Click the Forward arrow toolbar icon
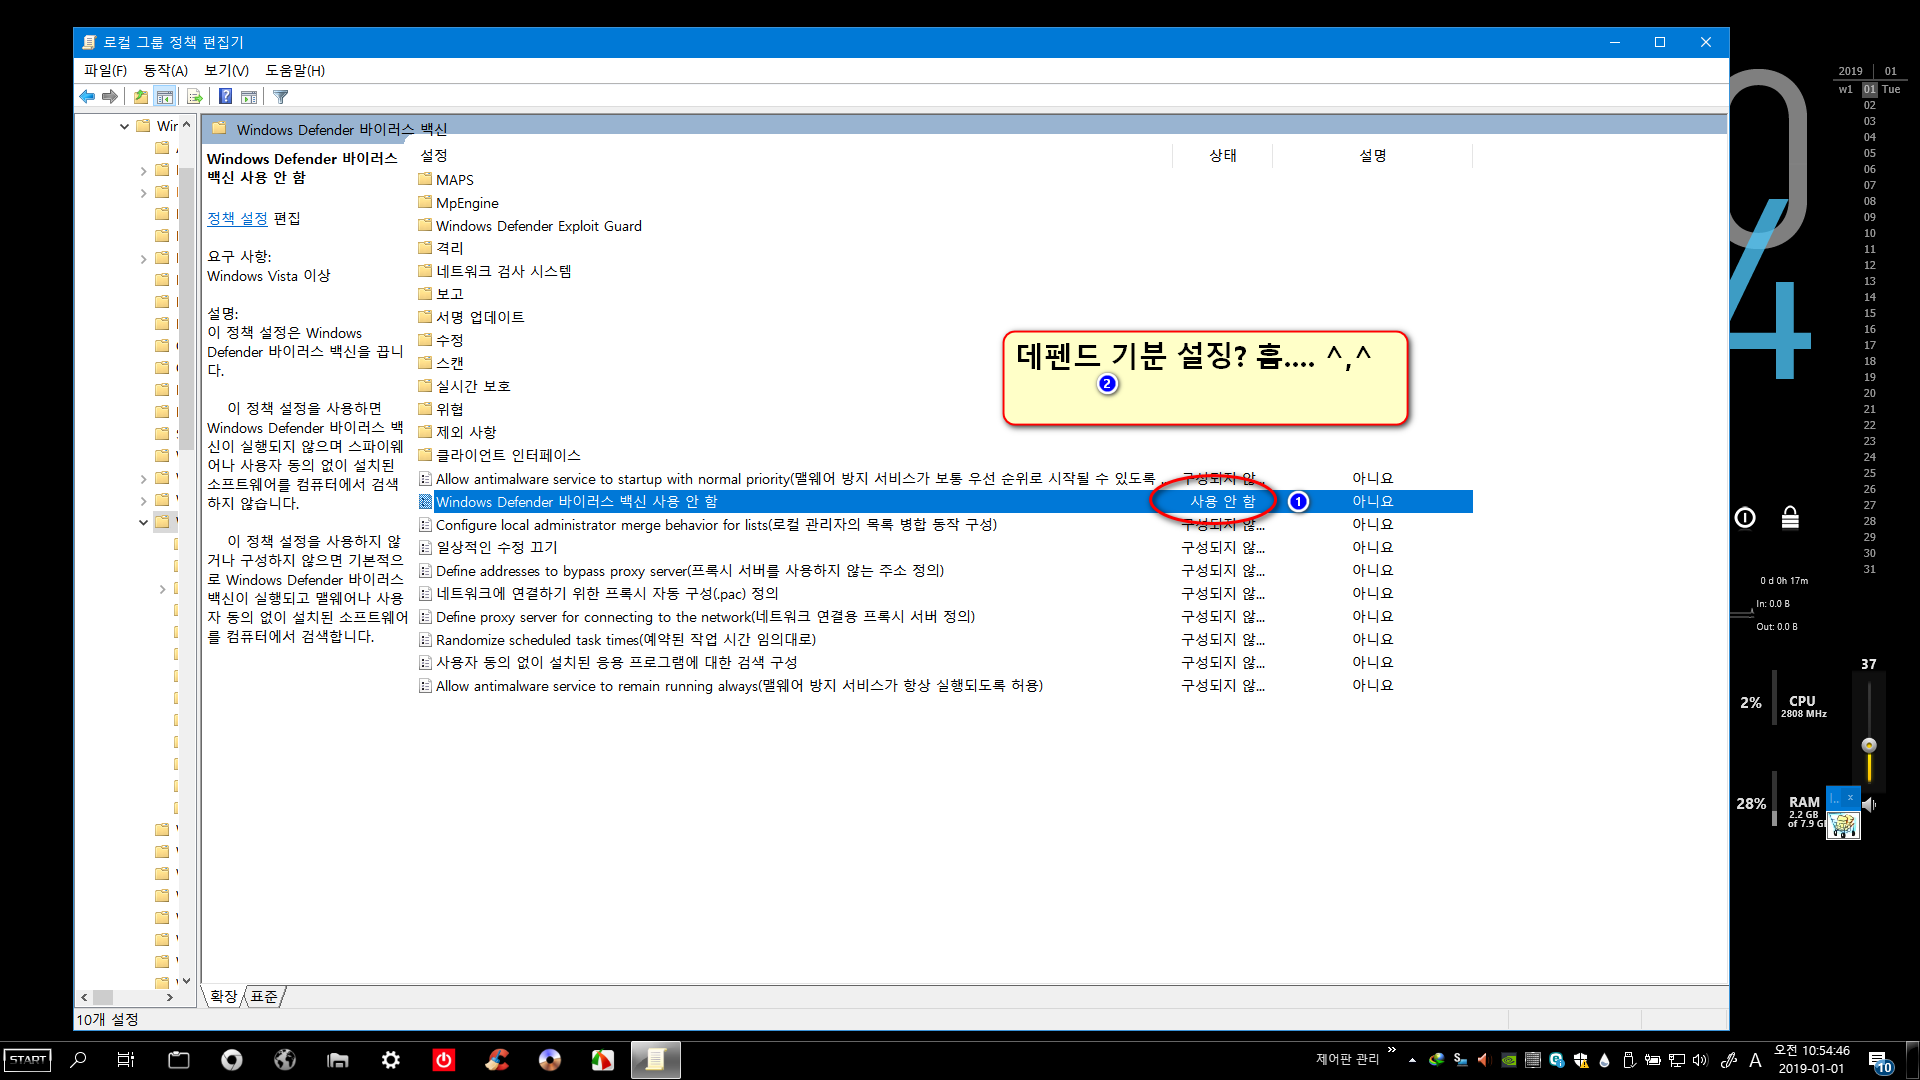 point(110,97)
